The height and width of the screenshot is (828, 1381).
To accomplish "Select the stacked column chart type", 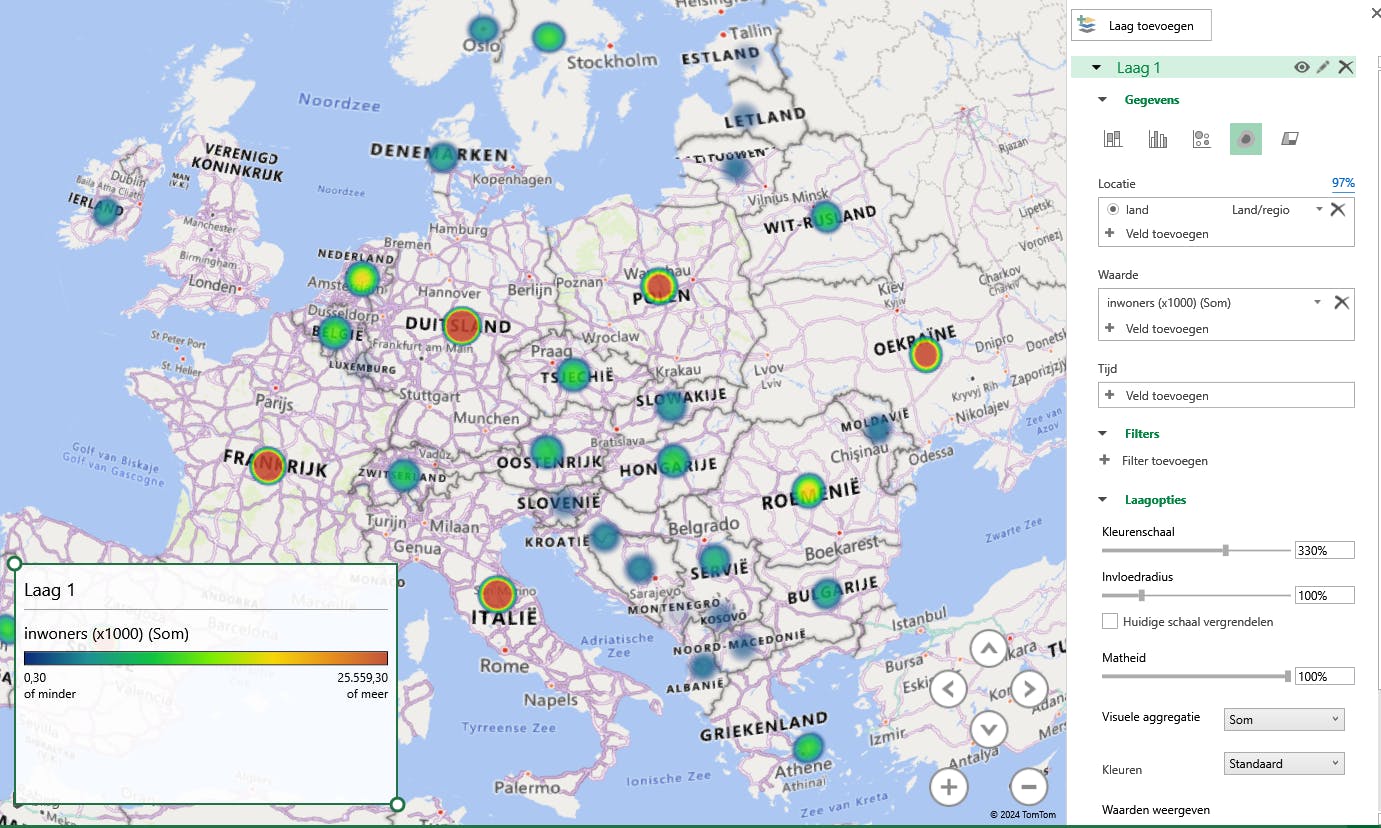I will coord(1113,139).
